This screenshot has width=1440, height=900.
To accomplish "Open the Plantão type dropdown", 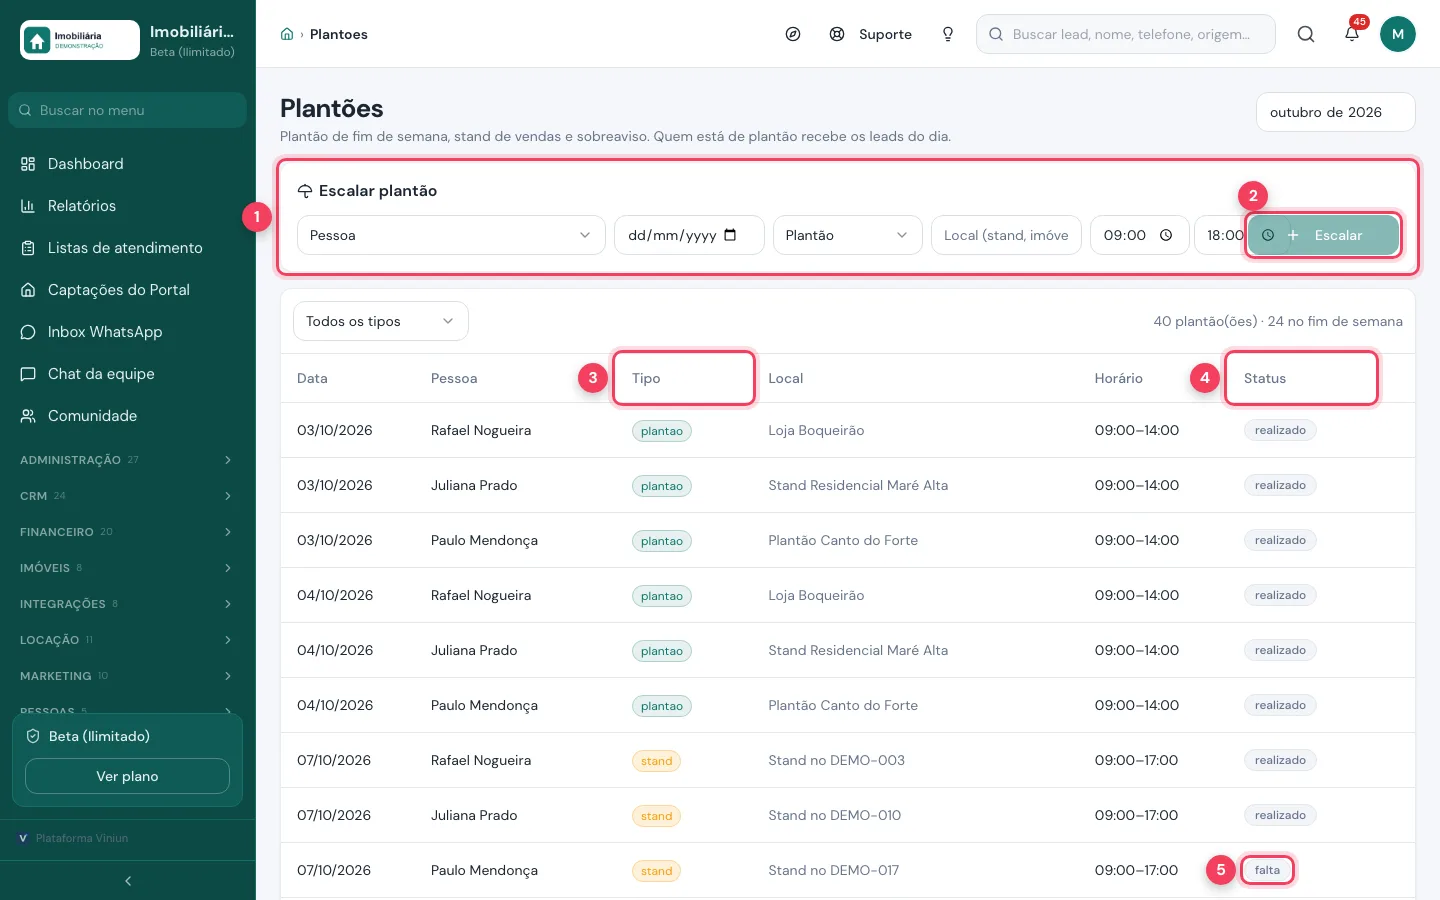I will coord(847,235).
